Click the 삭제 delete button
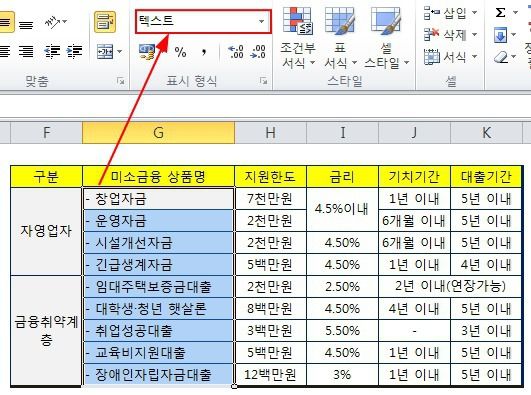 [x=445, y=35]
